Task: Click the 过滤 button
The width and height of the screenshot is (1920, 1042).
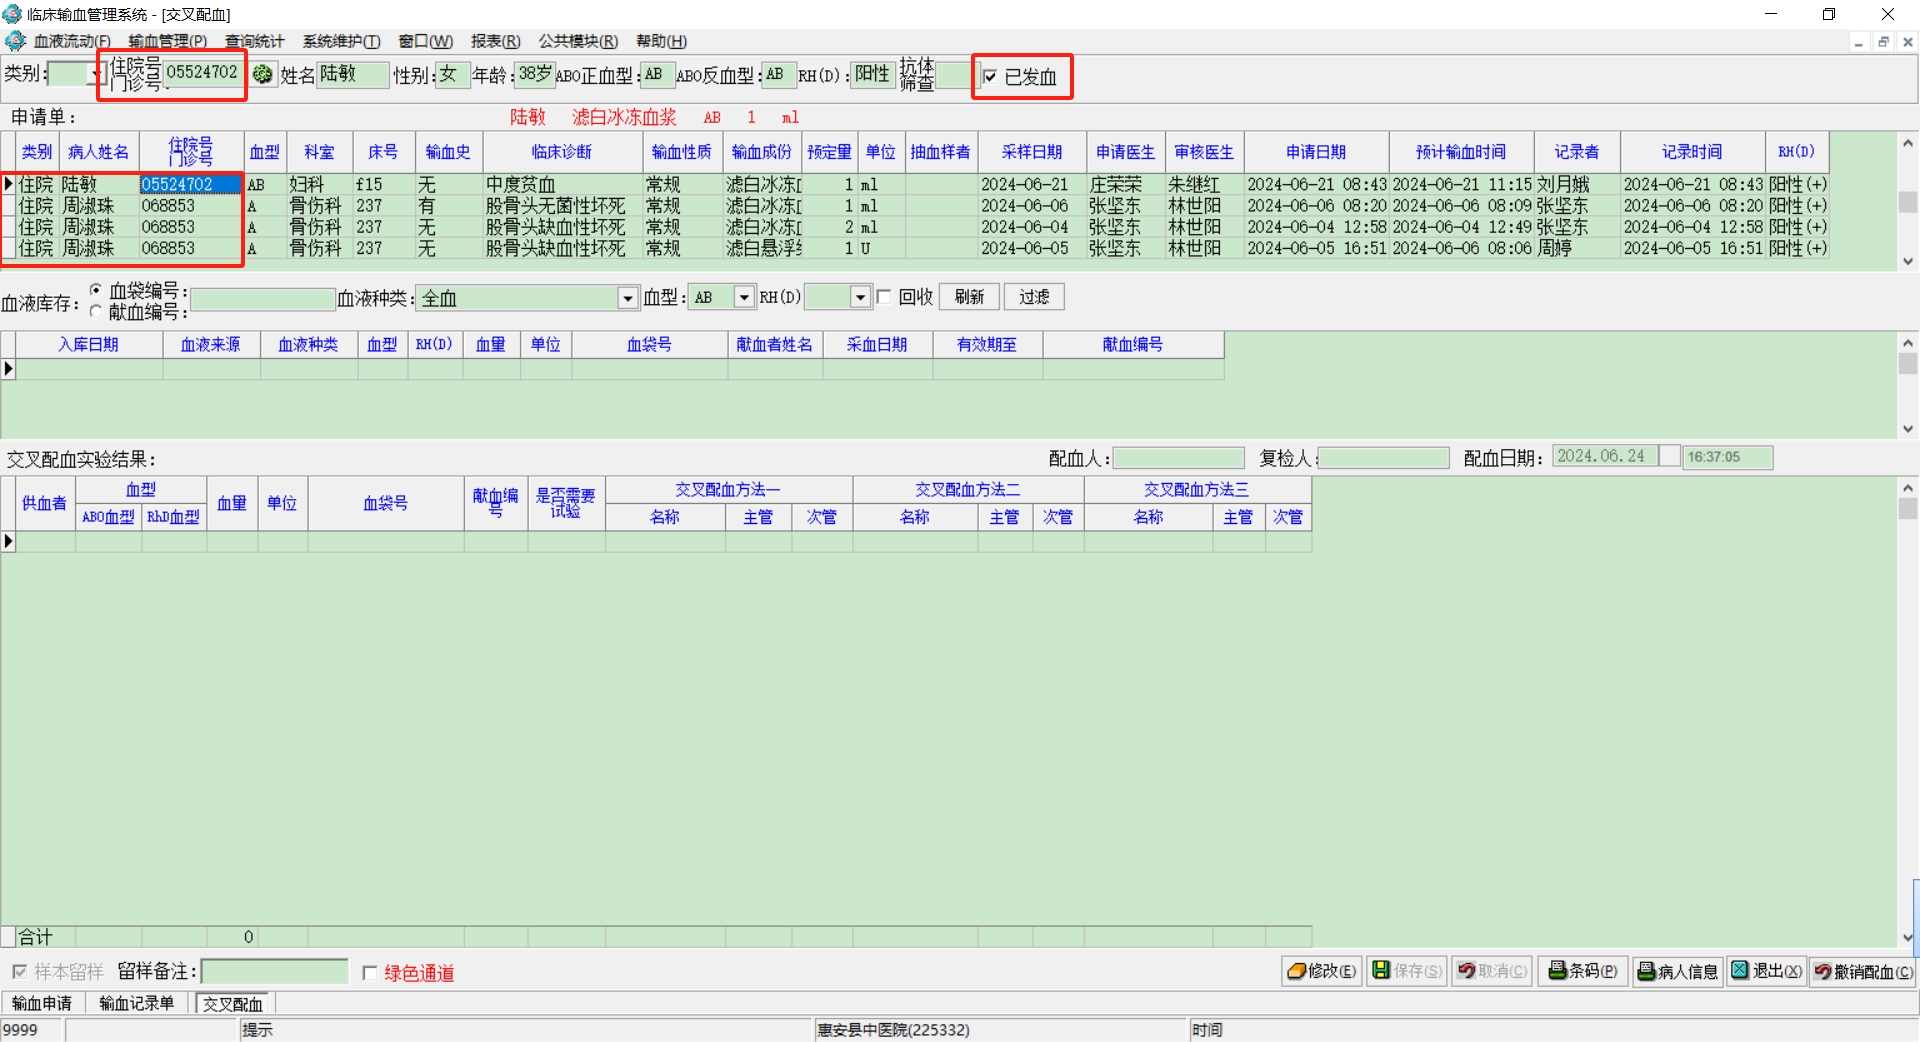Action: 1034,297
